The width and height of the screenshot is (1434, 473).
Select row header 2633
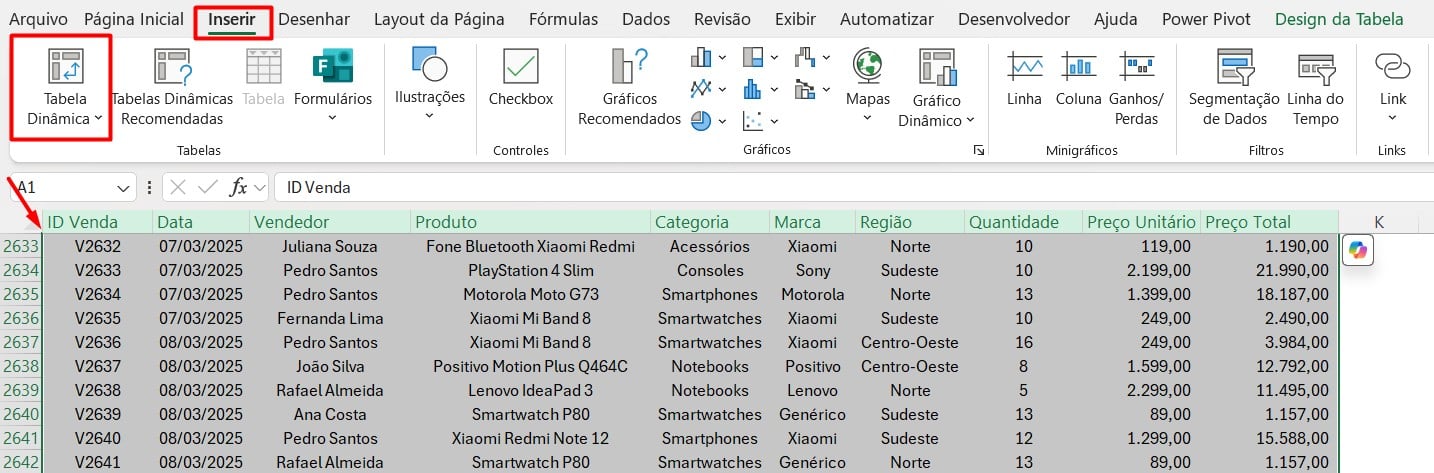[x=21, y=246]
